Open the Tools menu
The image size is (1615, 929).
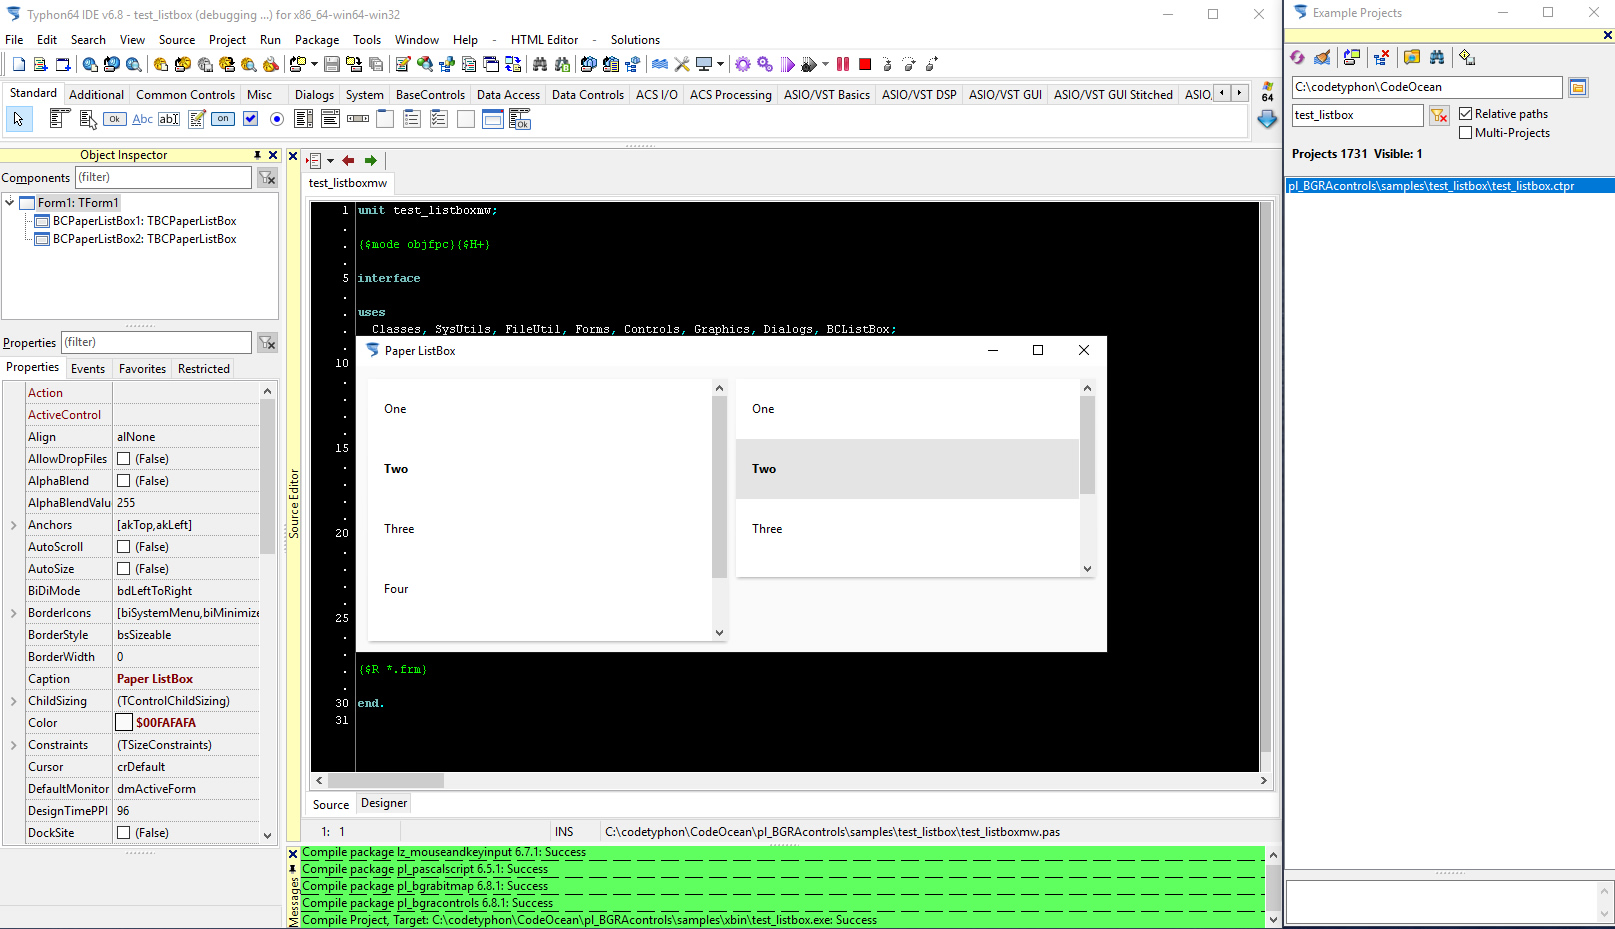(367, 40)
